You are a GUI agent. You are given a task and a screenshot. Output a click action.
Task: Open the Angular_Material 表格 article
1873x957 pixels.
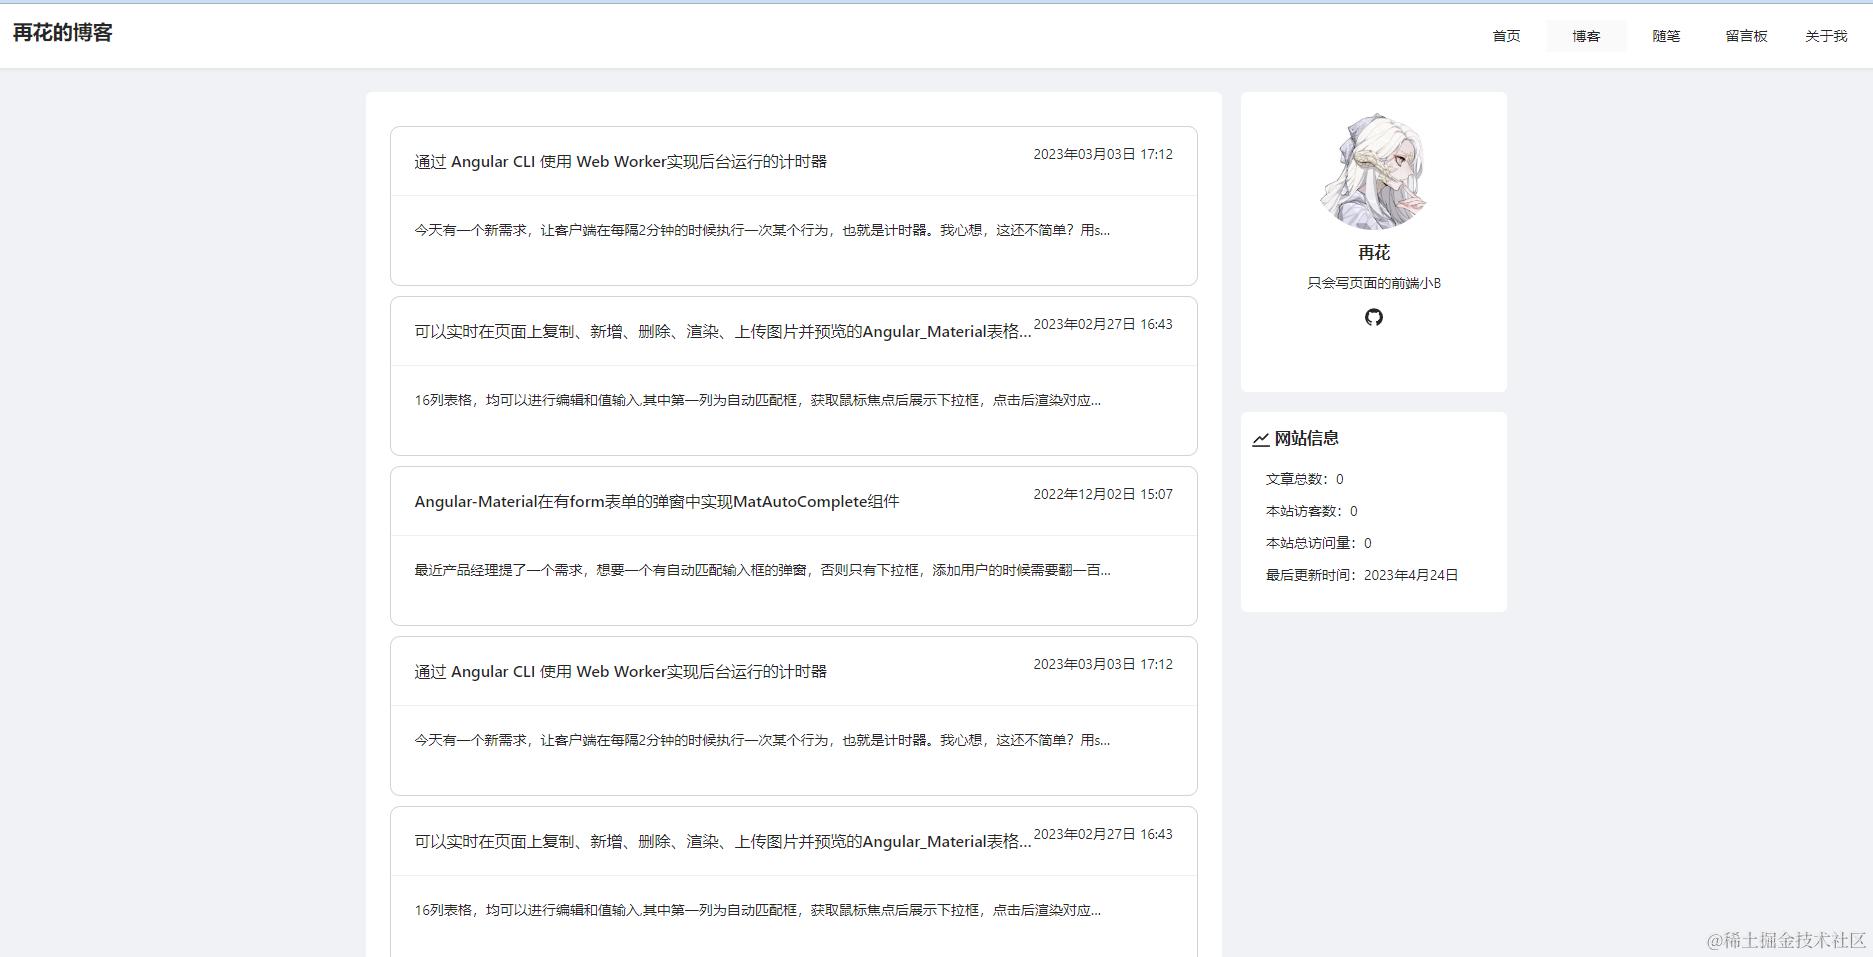[x=722, y=331]
